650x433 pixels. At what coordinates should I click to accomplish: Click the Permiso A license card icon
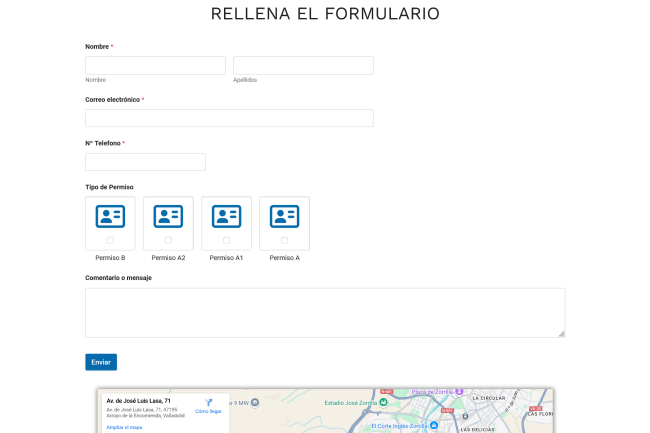tap(284, 216)
